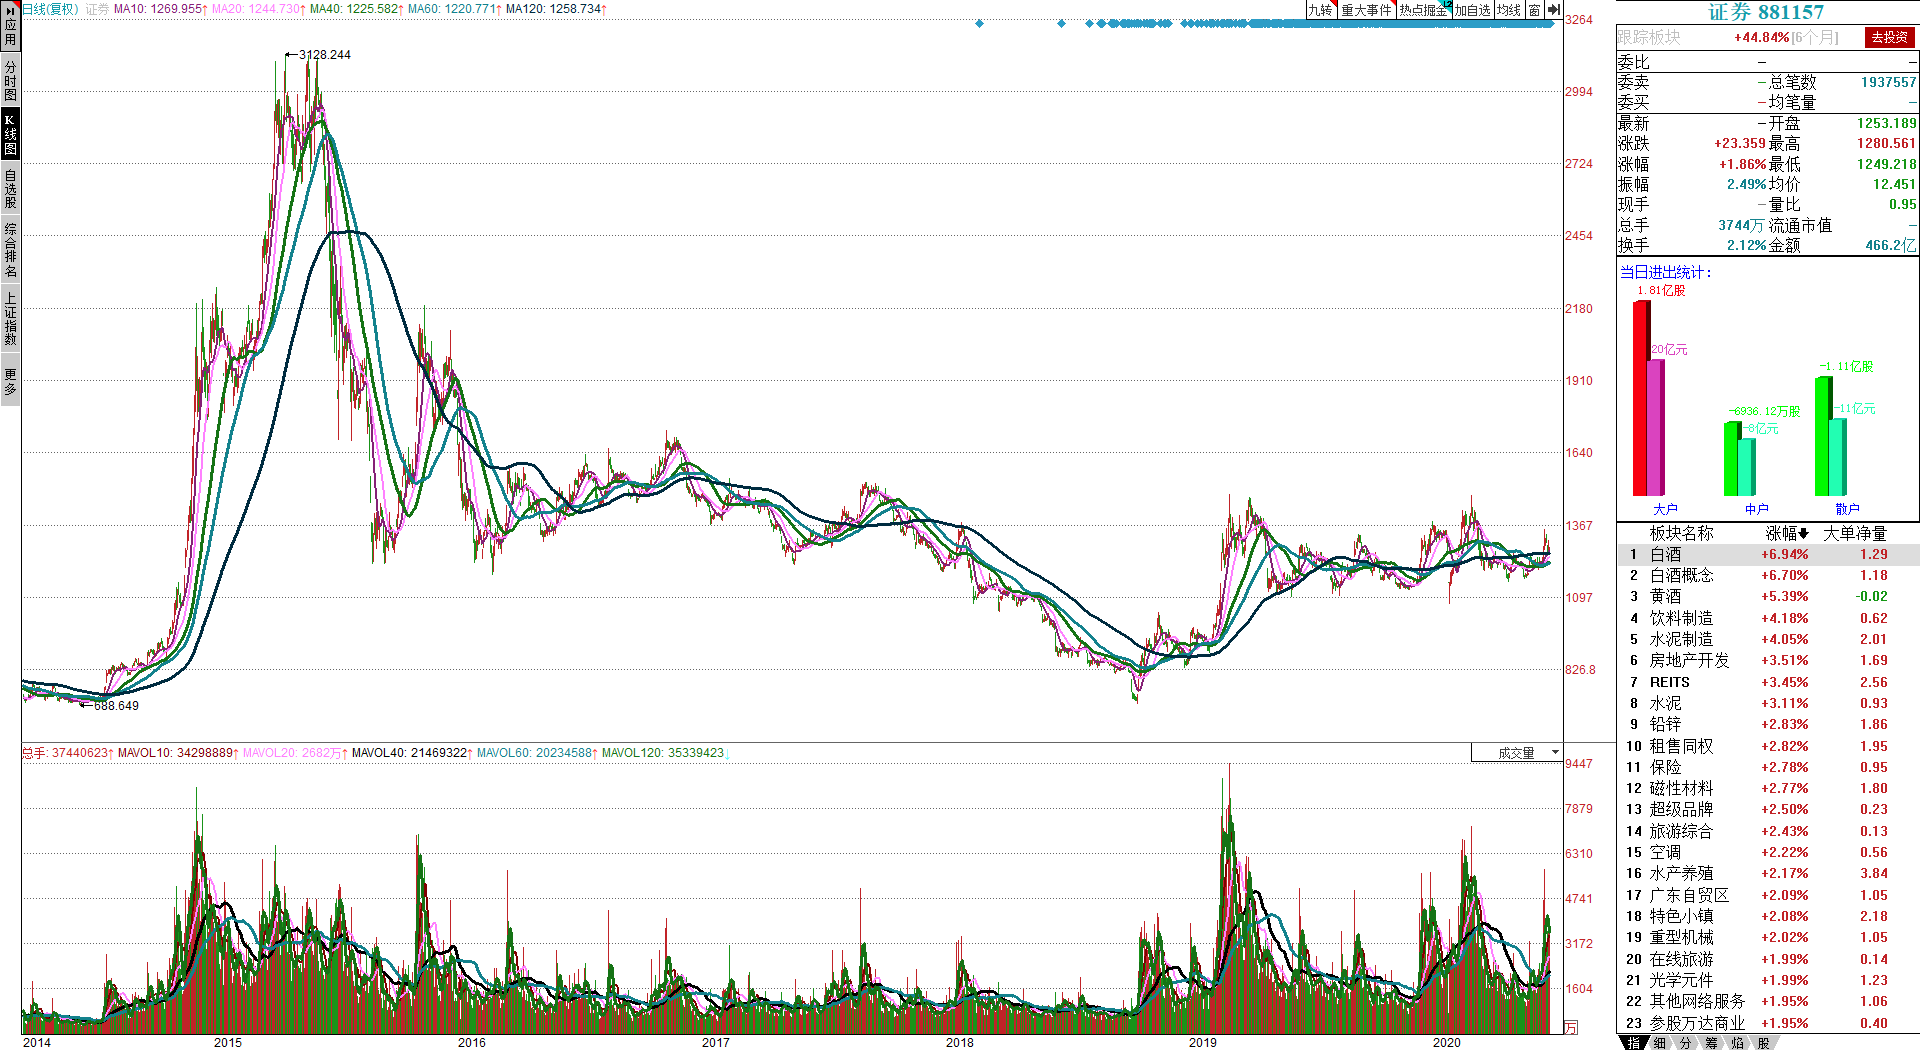Click the 证券 881157 title
The image size is (1920, 1051).
(1766, 12)
